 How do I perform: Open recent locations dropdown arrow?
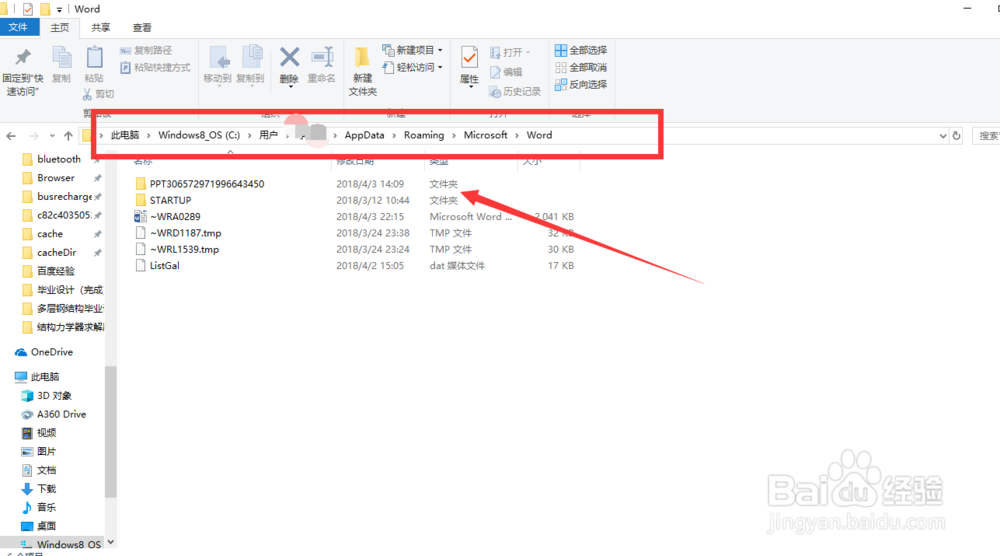[x=52, y=136]
